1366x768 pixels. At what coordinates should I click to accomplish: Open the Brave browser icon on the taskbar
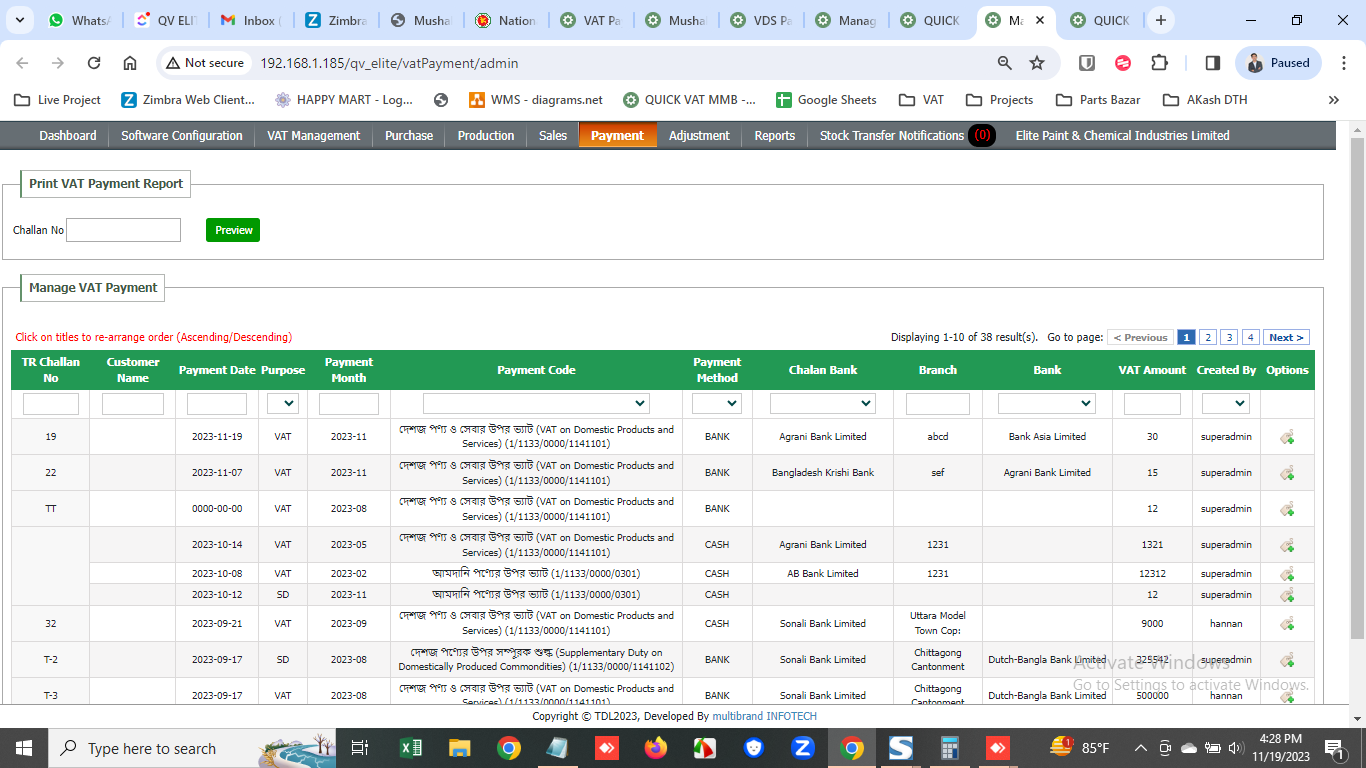click(x=754, y=748)
